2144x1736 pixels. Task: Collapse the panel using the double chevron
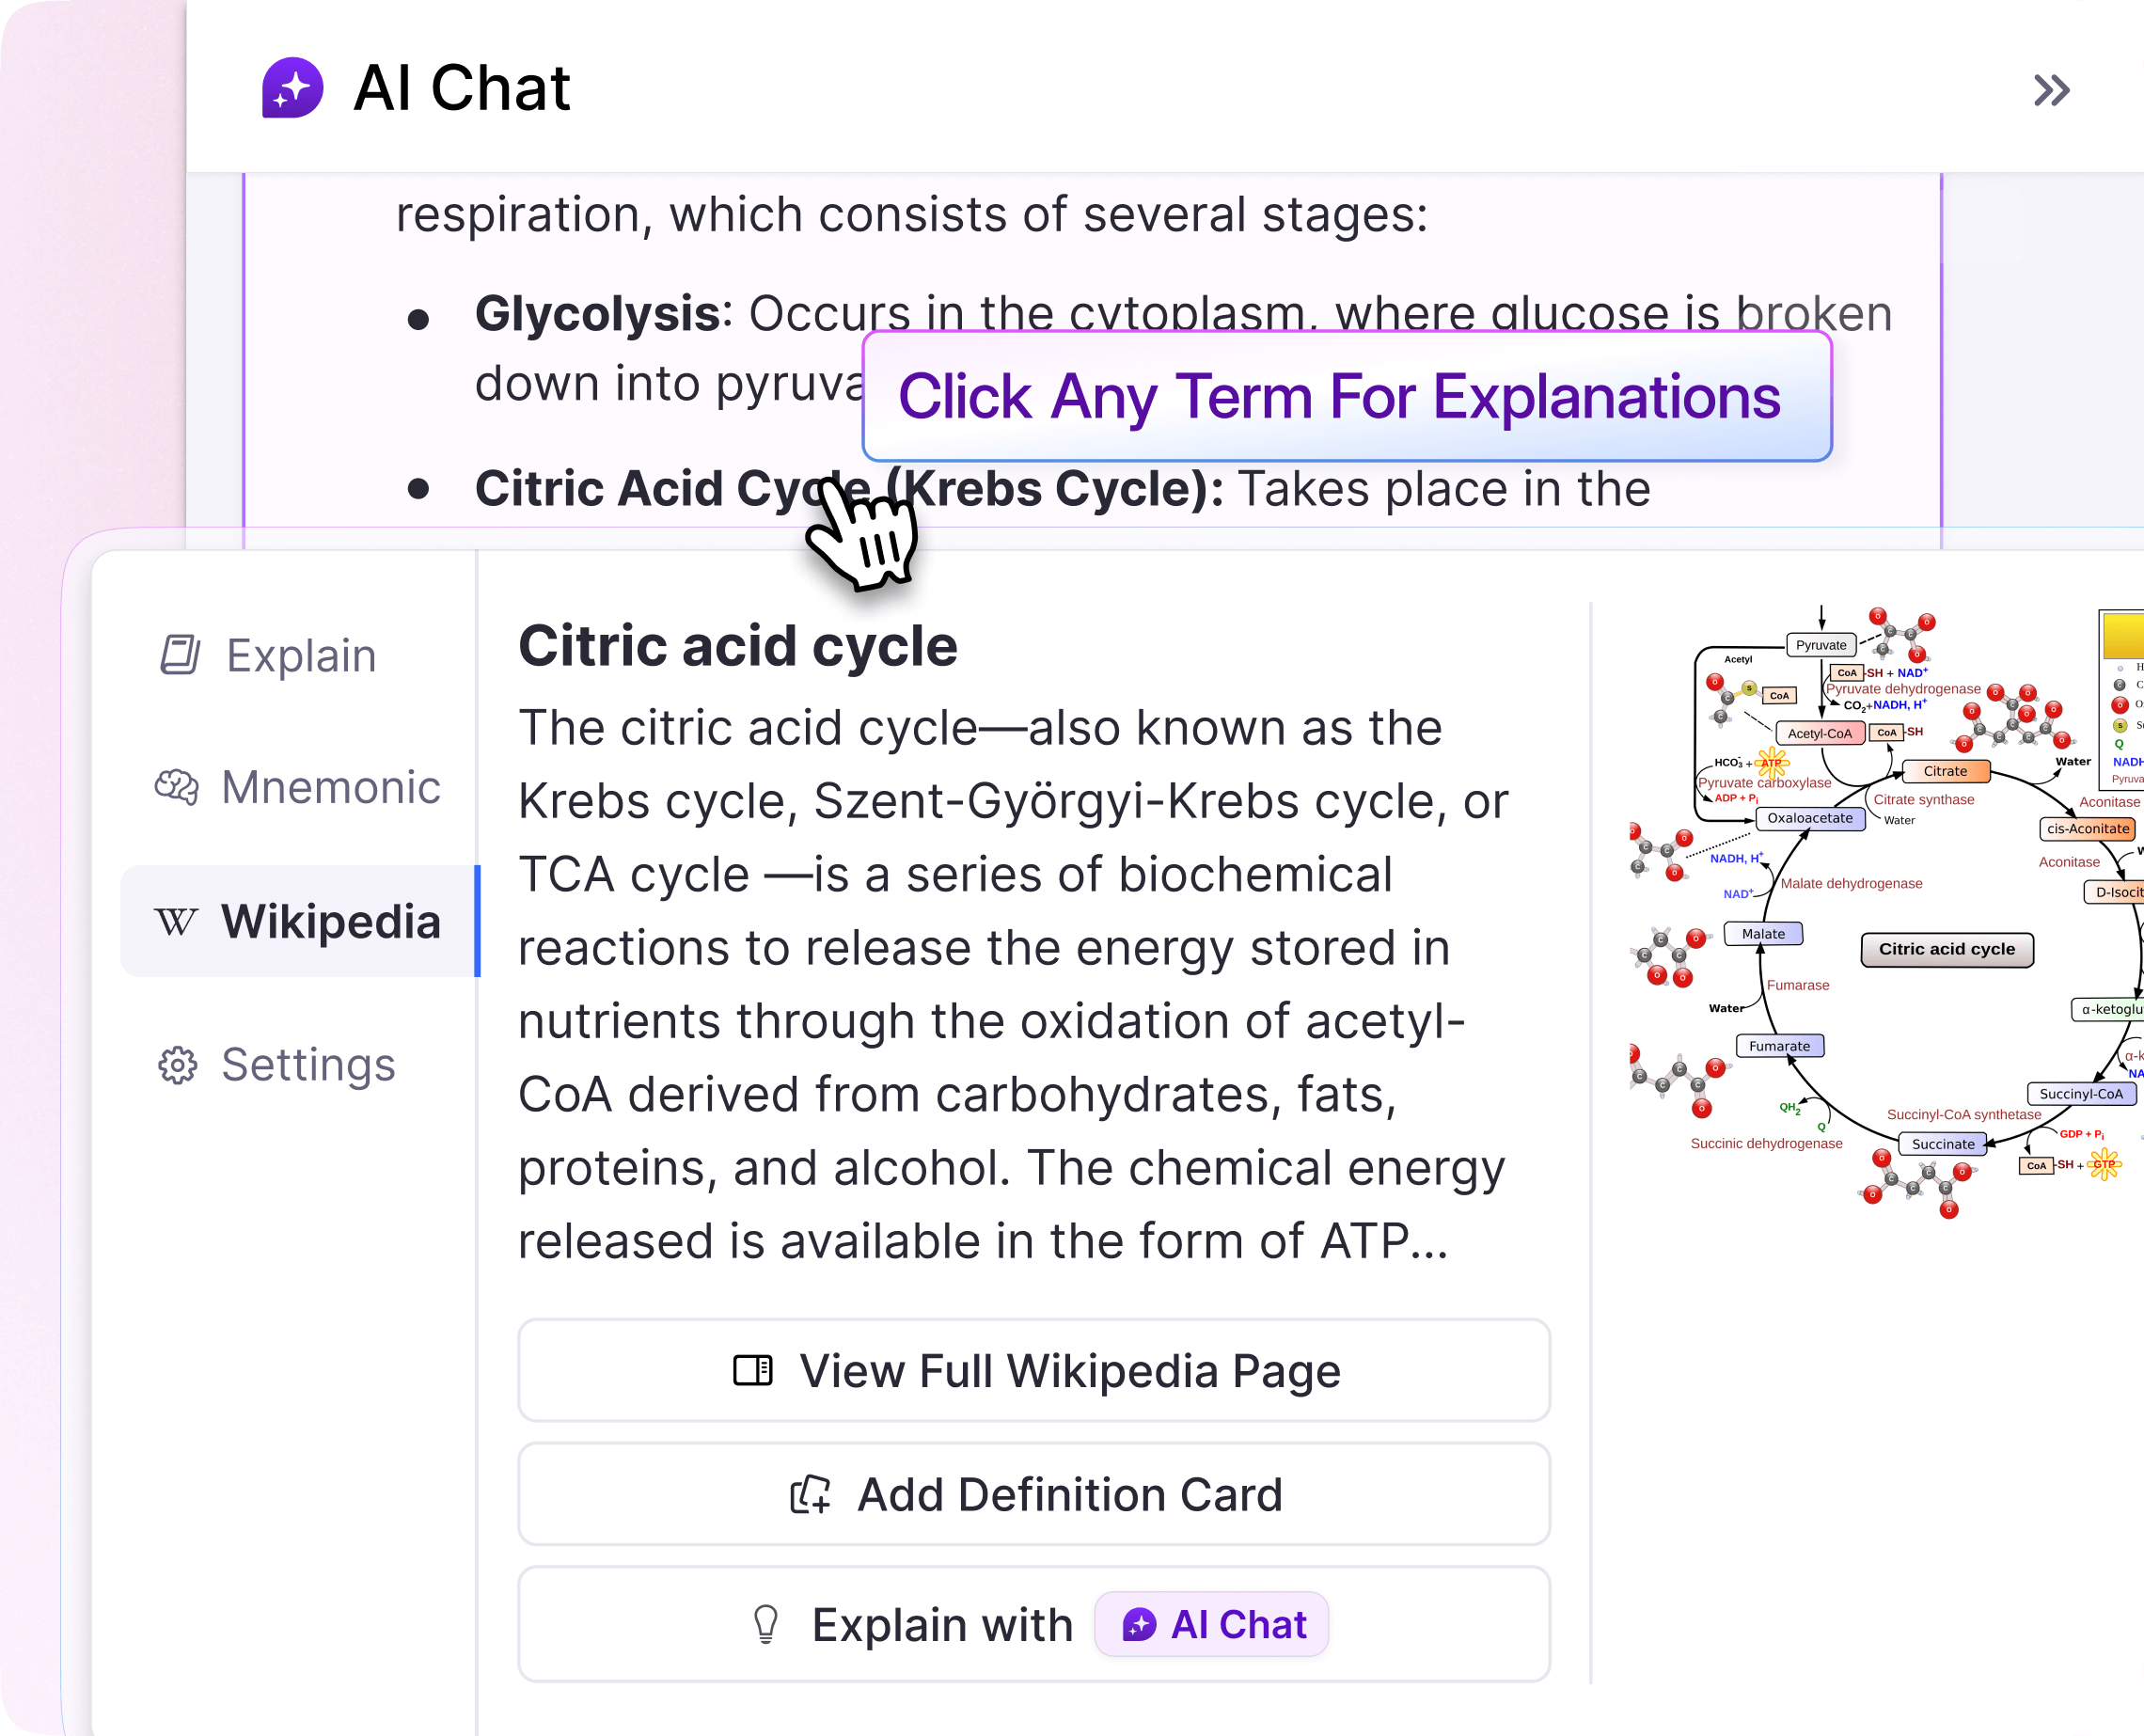point(2051,90)
